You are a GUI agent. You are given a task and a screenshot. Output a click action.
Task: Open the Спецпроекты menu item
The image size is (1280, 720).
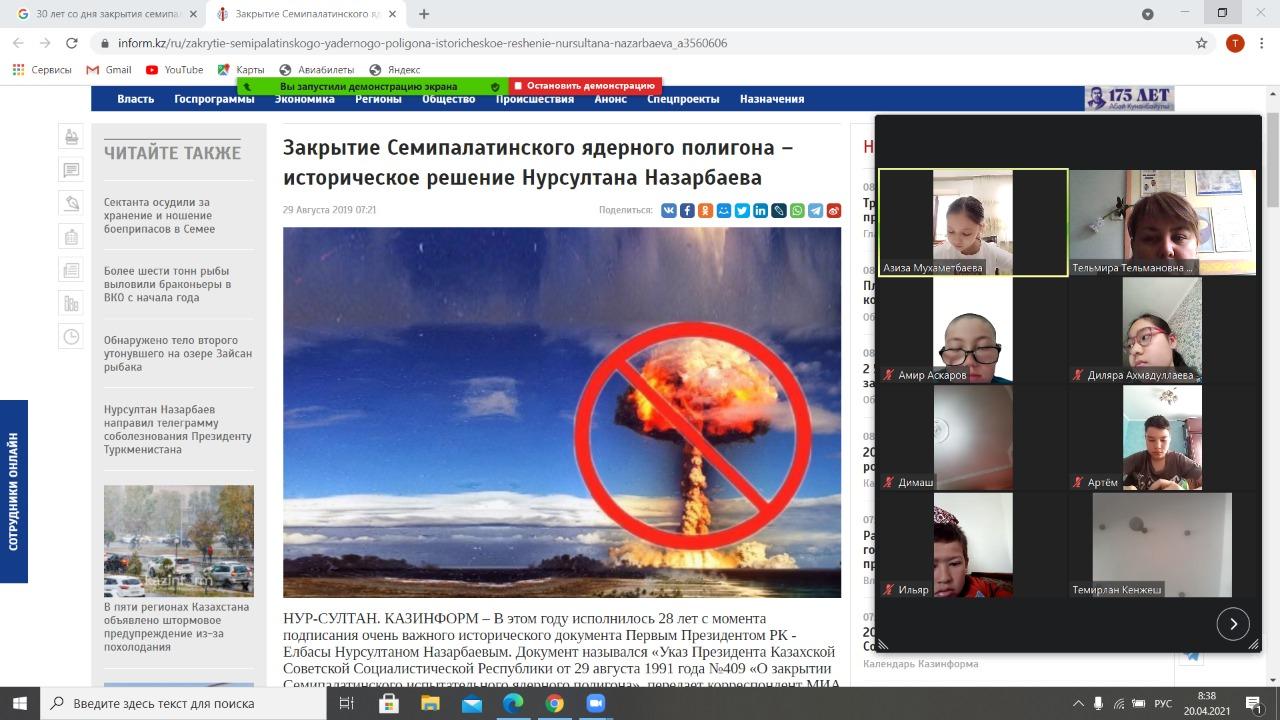click(x=683, y=99)
